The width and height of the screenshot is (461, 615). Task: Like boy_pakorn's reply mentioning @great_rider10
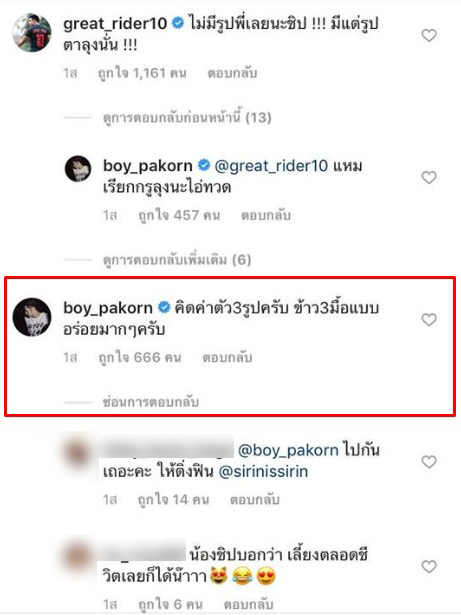point(429,178)
